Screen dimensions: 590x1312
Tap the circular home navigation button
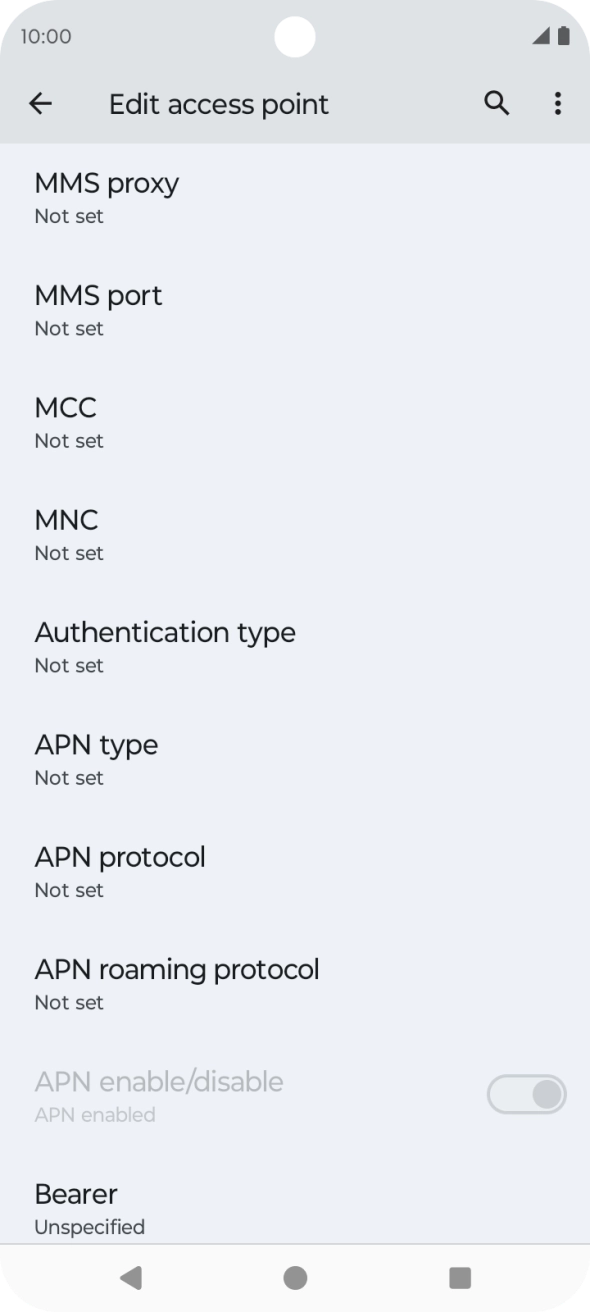coord(295,1277)
